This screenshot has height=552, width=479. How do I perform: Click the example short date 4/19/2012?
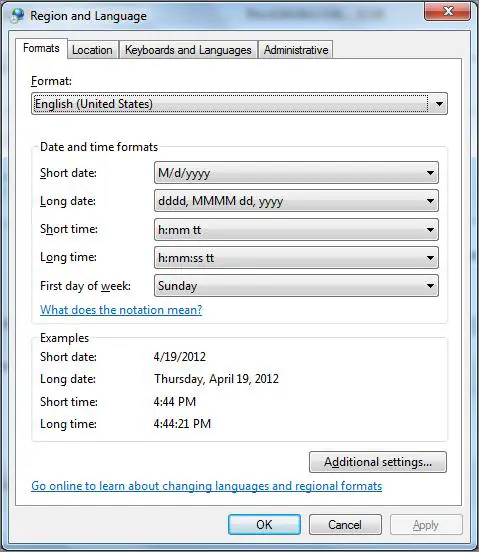pyautogui.click(x=180, y=357)
